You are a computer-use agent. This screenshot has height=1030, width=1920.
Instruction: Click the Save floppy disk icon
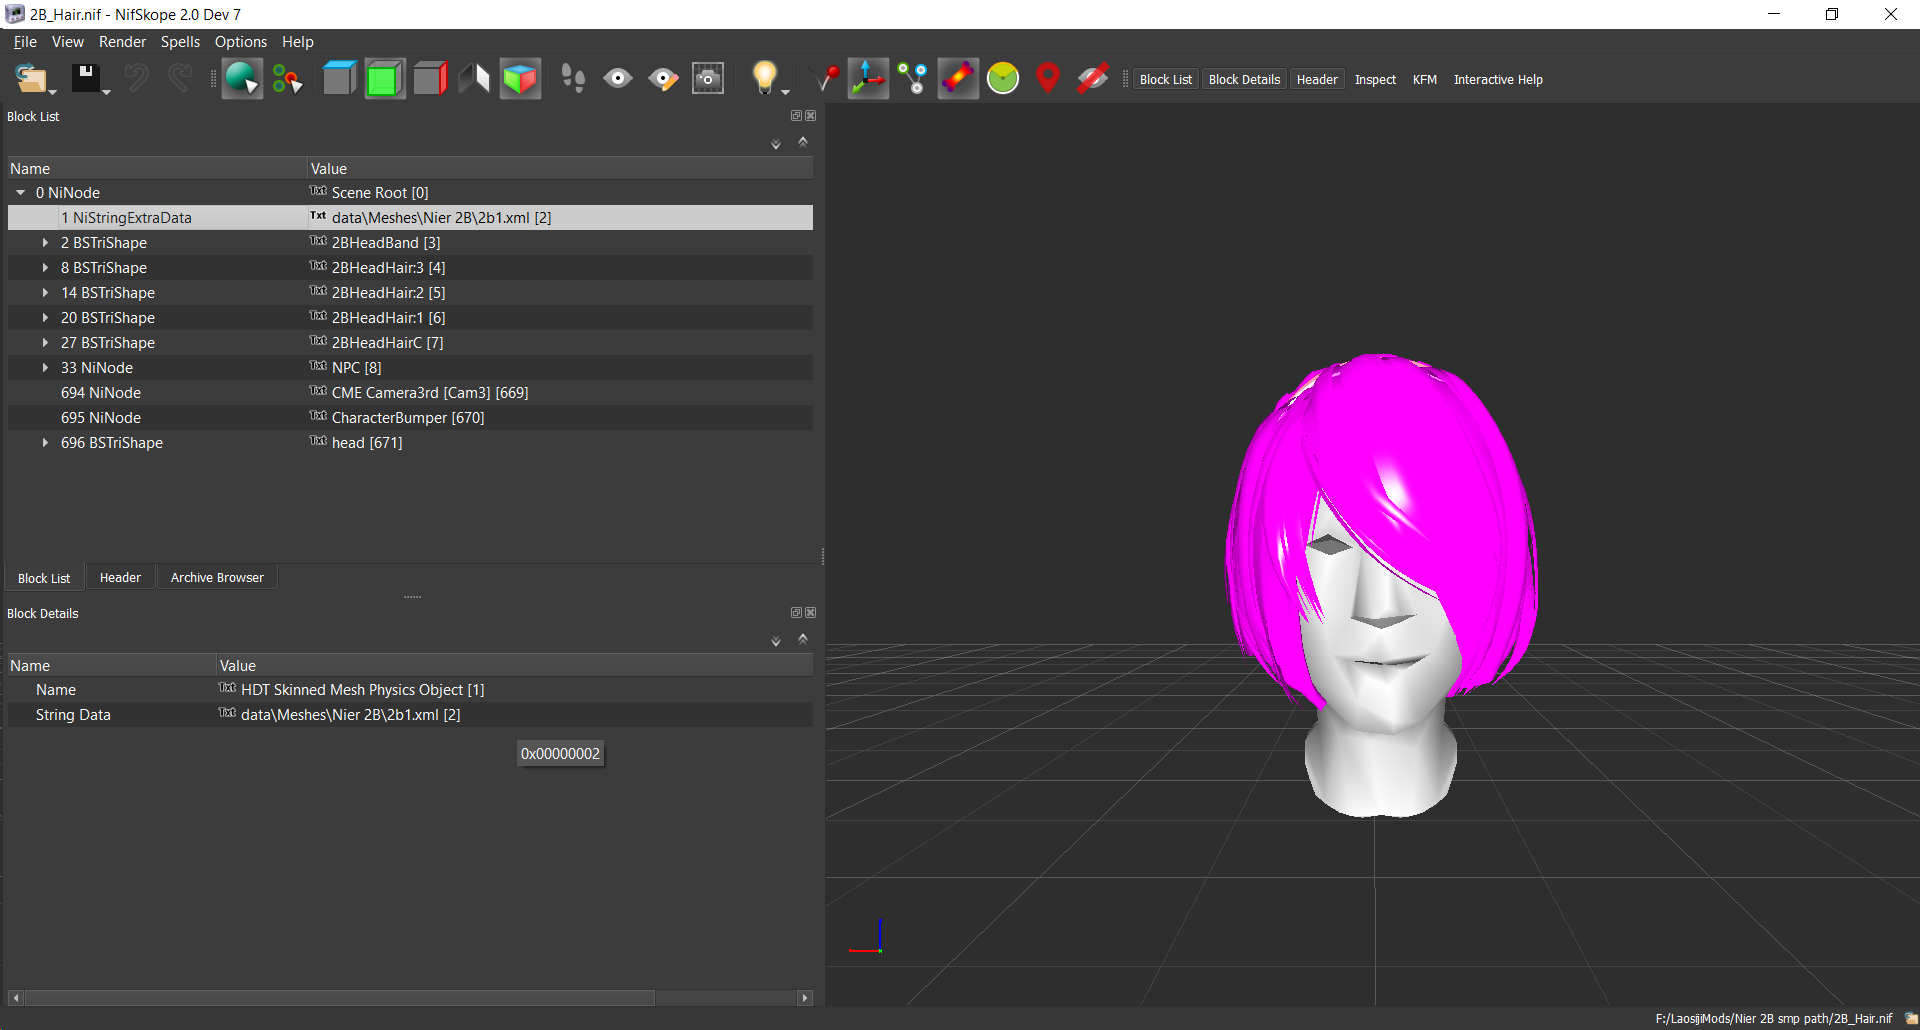(x=85, y=78)
